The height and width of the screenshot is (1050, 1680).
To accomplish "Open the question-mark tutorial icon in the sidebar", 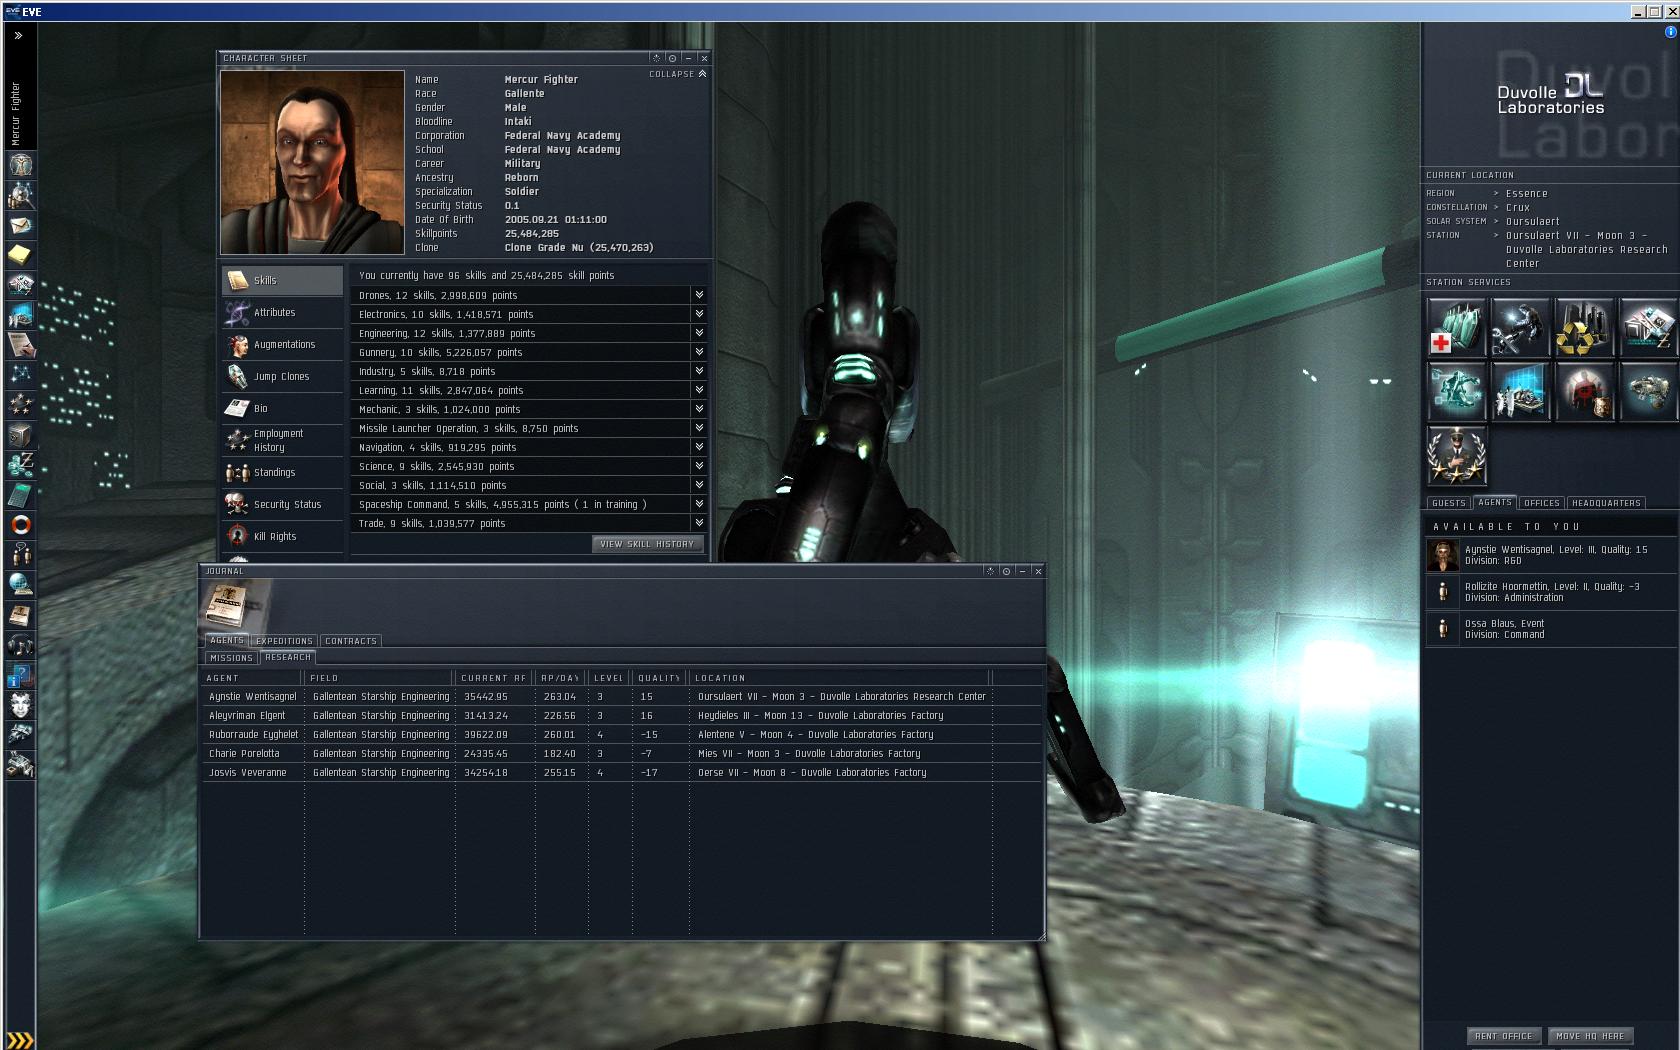I will pos(21,675).
